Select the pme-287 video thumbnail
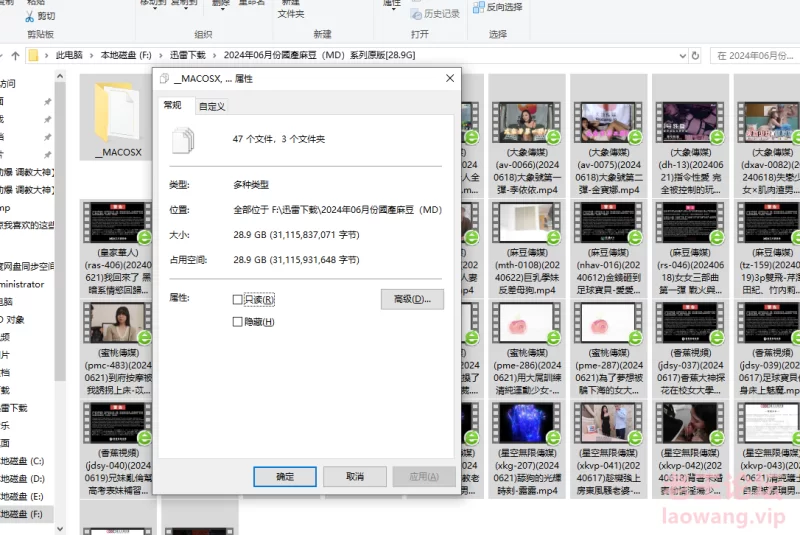Viewport: 800px width, 535px height. tap(608, 322)
